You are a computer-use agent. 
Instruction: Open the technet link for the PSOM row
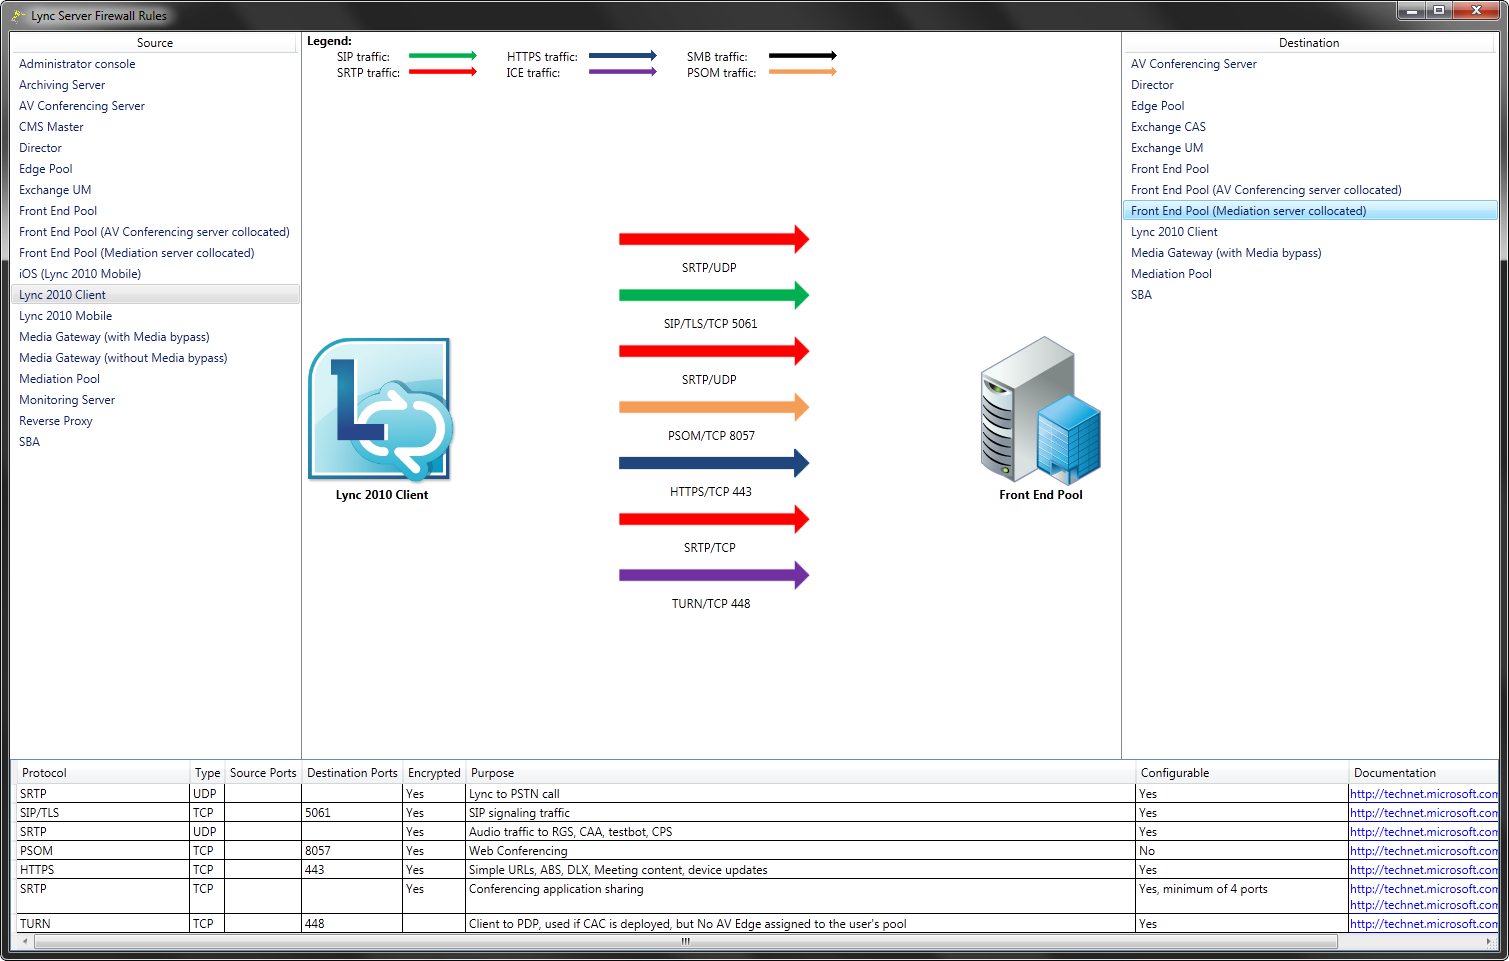(1423, 851)
